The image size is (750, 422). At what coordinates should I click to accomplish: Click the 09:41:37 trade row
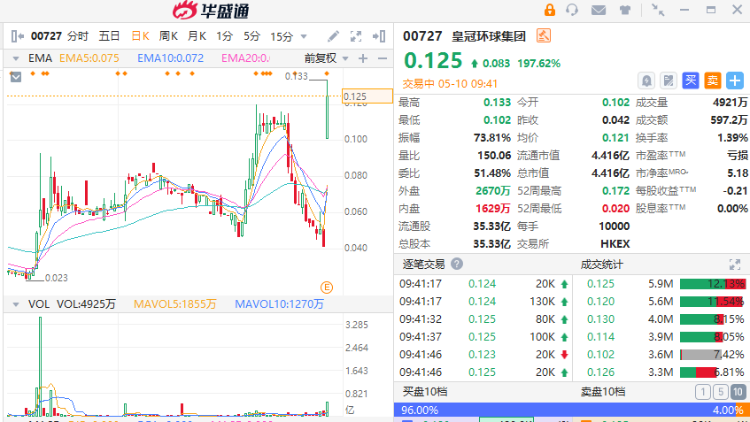pyautogui.click(x=484, y=337)
